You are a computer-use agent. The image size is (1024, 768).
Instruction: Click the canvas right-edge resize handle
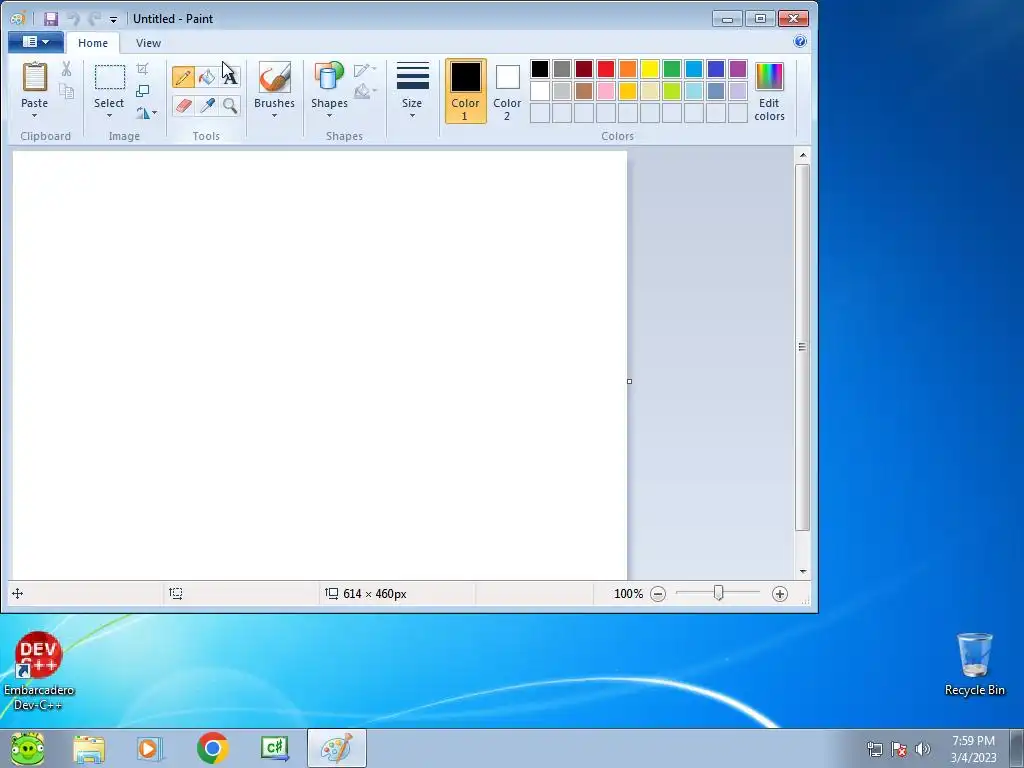coord(630,381)
